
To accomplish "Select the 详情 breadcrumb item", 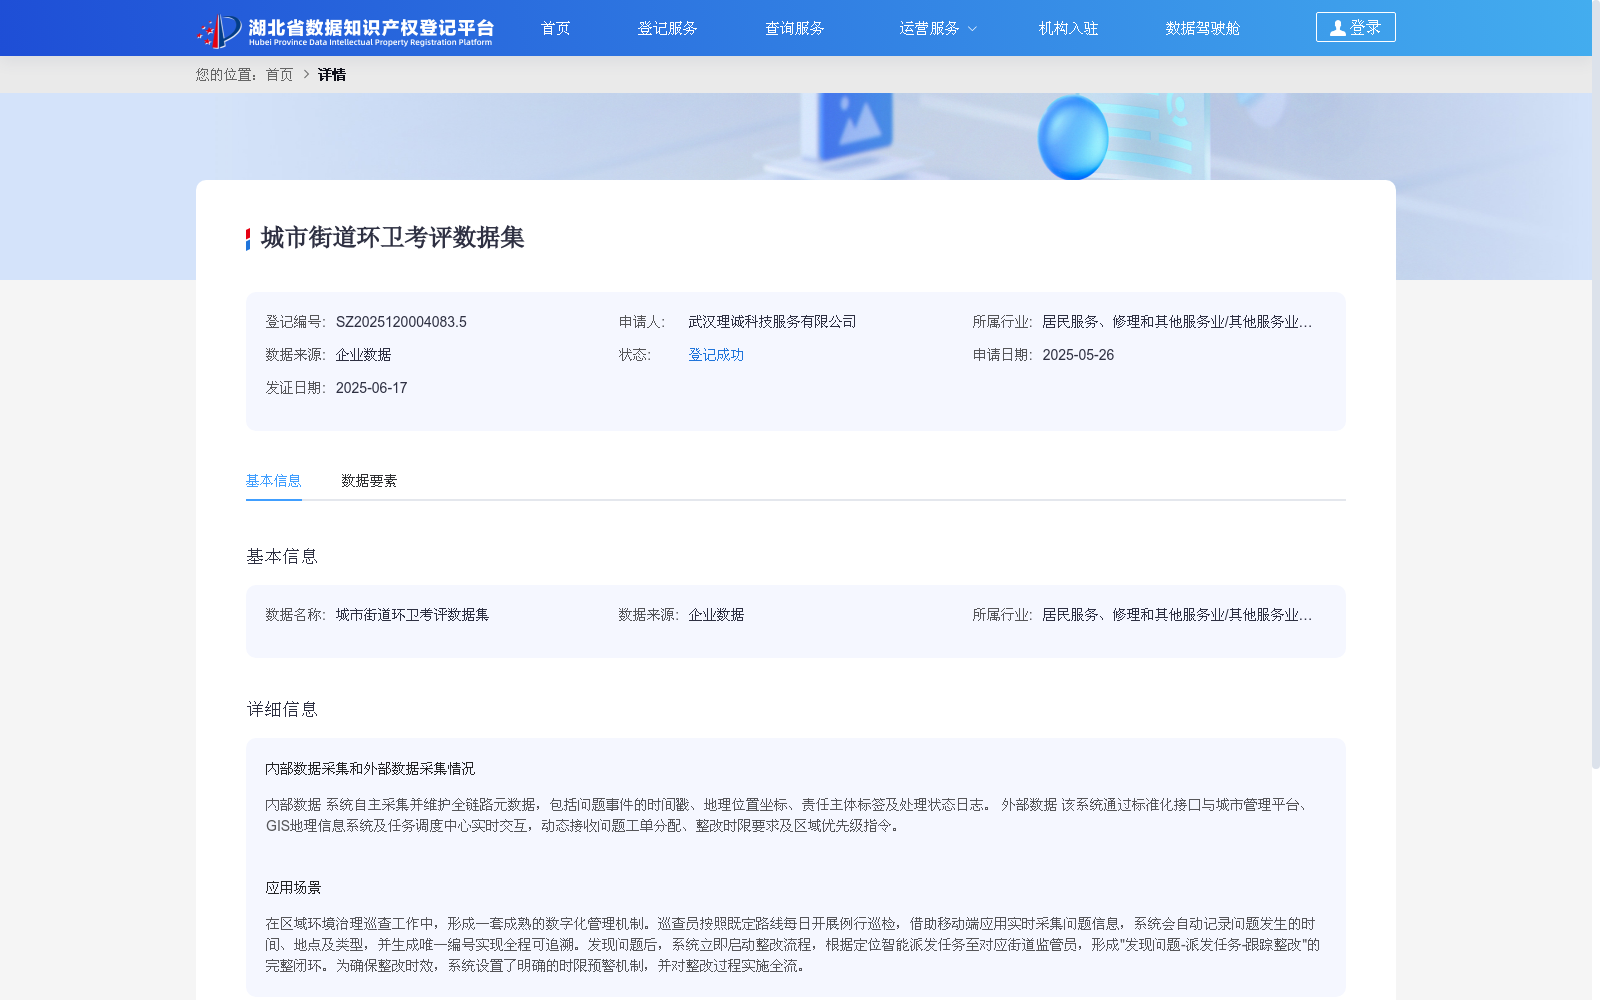I will [x=332, y=75].
